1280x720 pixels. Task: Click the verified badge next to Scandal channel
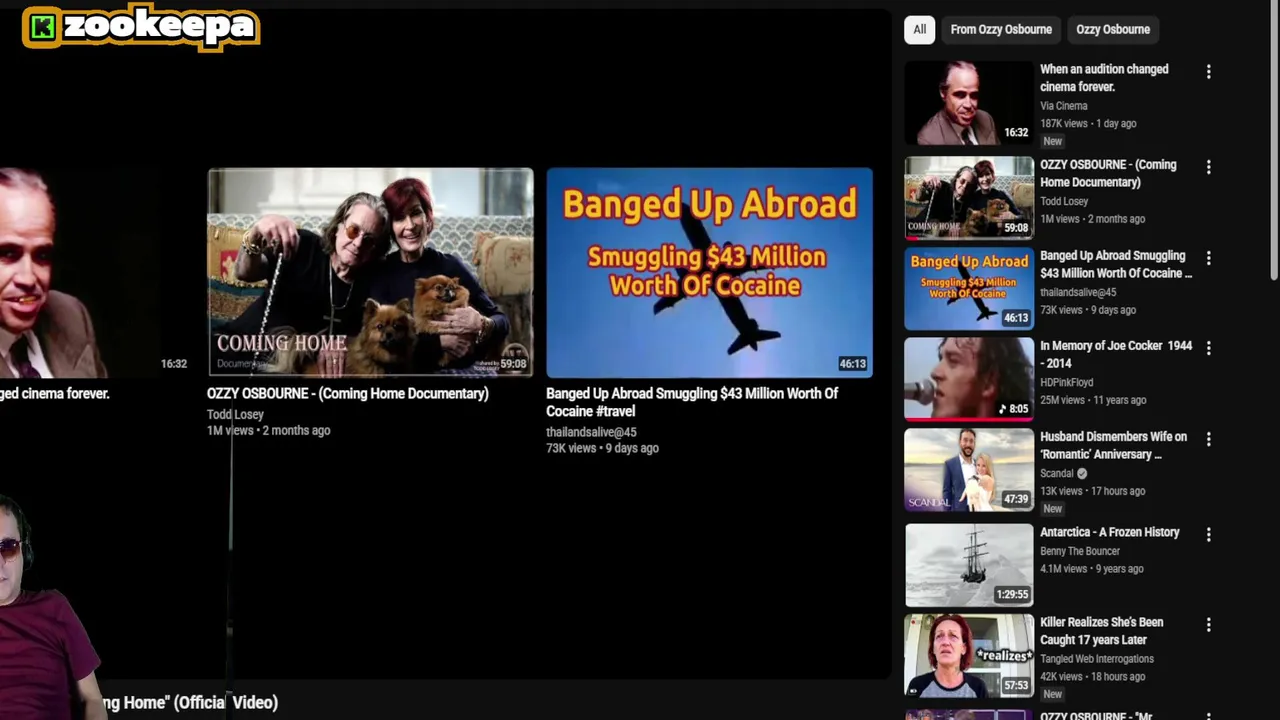[1082, 474]
